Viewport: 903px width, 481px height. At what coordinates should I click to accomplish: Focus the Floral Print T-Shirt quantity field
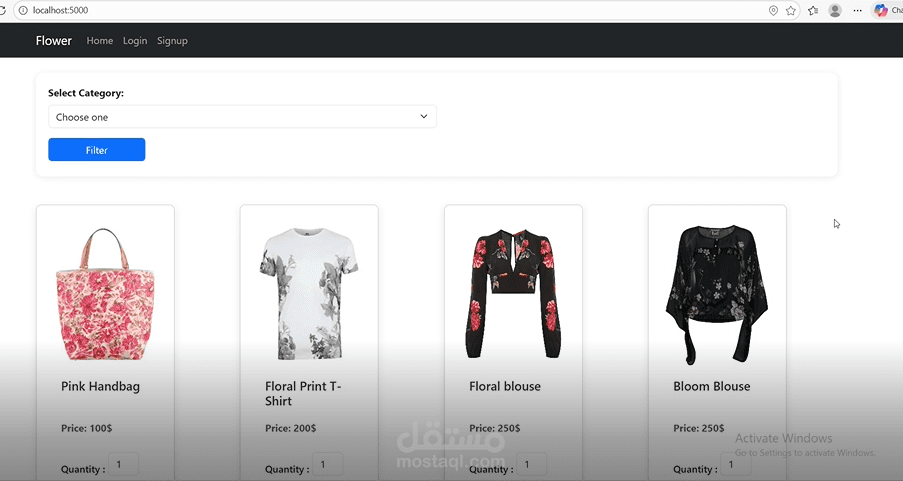pos(328,465)
